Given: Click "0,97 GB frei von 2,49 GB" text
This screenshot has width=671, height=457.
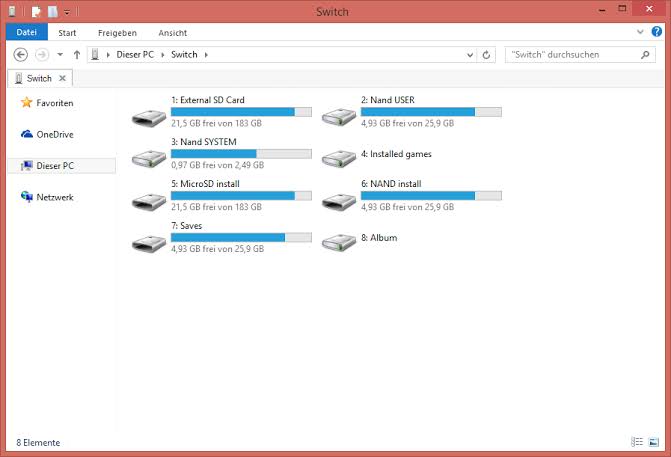Looking at the screenshot, I should [x=217, y=165].
